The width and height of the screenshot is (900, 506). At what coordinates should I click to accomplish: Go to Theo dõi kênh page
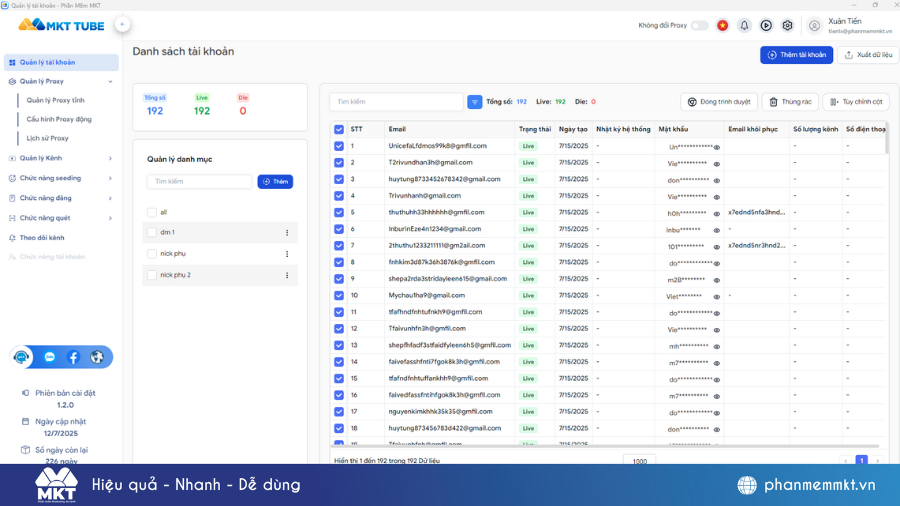42,237
